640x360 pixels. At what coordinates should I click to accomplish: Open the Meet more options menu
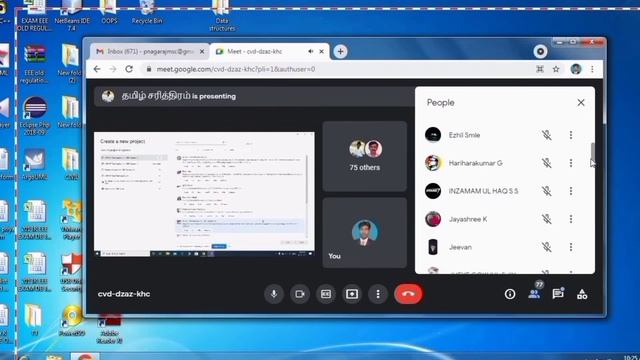(x=378, y=294)
